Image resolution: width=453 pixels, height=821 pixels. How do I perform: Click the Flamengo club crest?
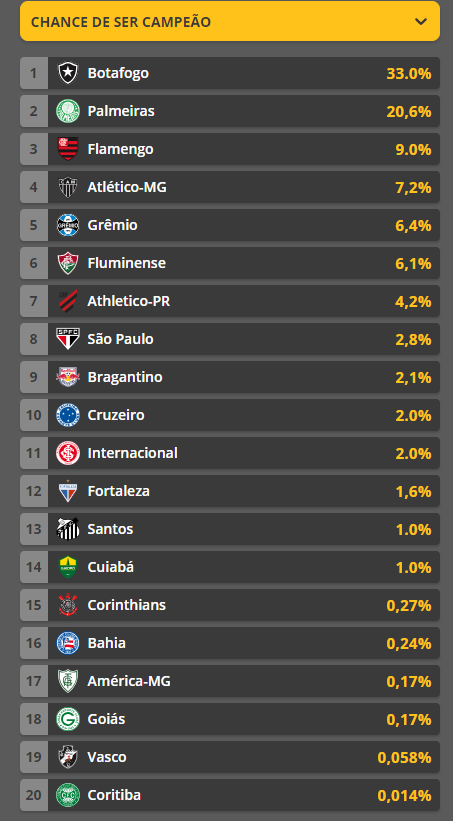68,149
